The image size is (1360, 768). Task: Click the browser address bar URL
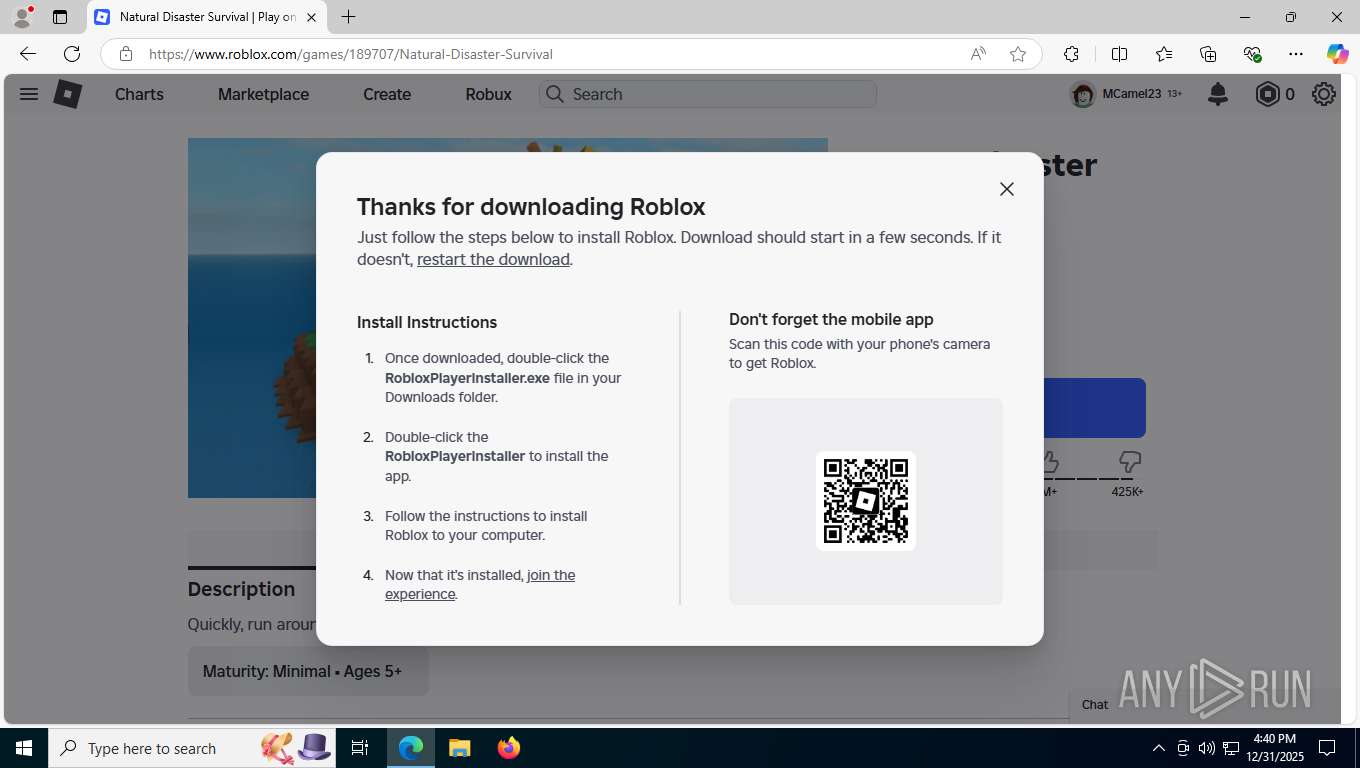(351, 54)
